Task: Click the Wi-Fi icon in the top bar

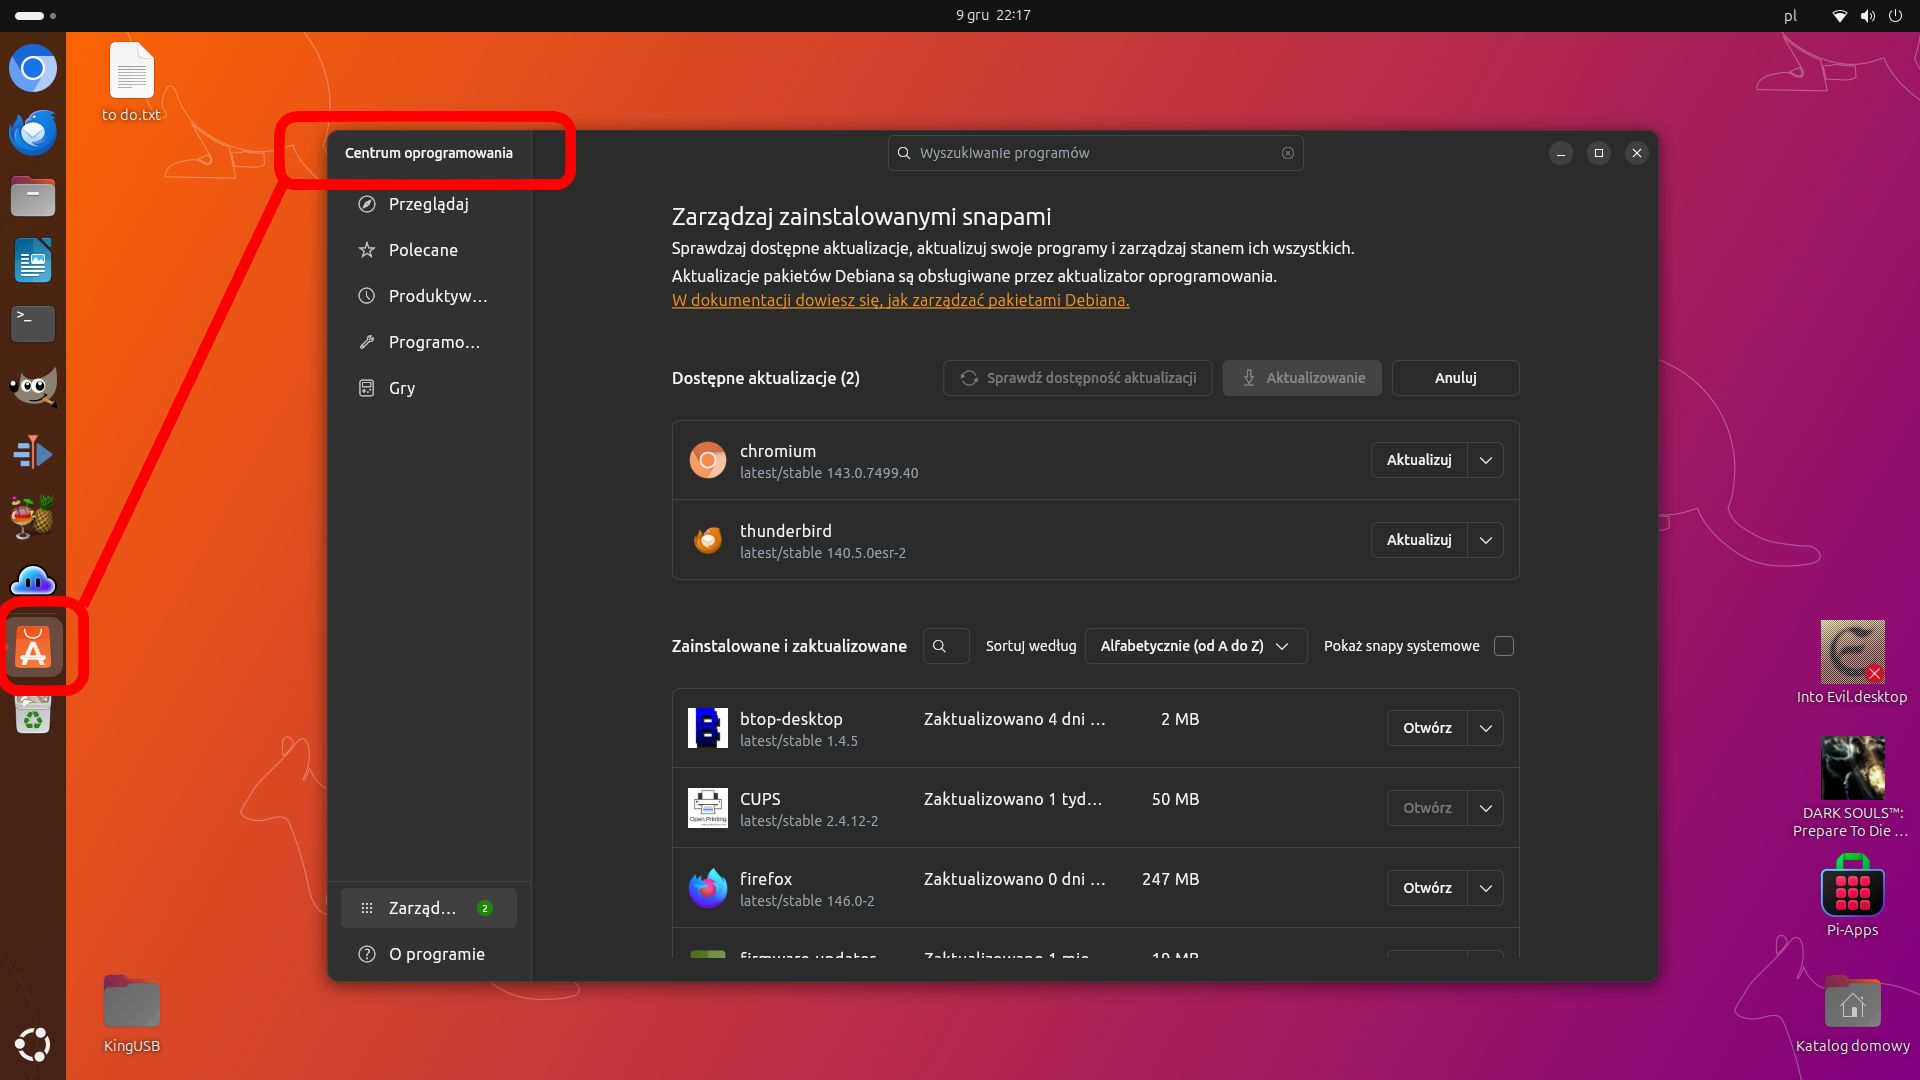Action: point(1838,15)
